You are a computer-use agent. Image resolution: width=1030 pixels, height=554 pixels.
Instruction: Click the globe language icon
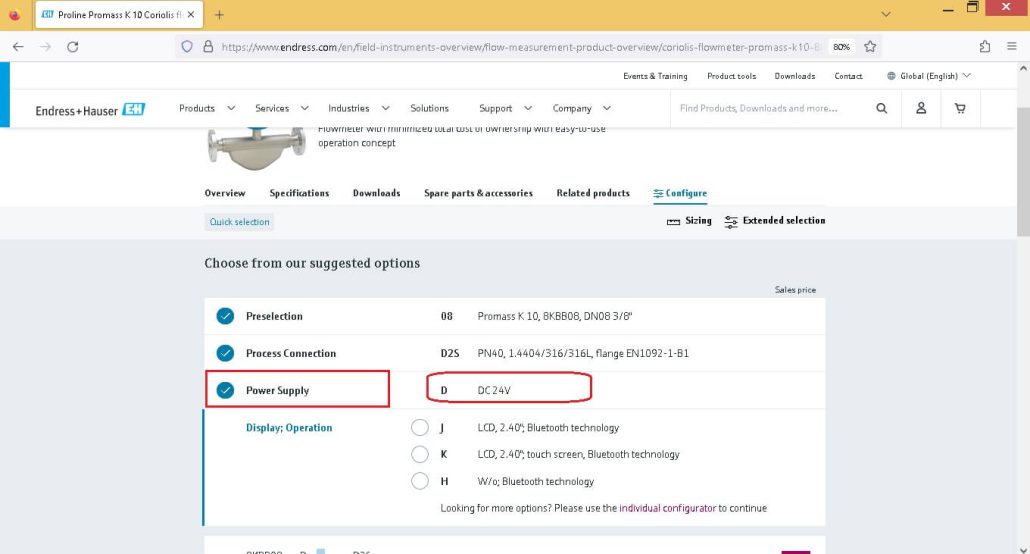coord(891,76)
